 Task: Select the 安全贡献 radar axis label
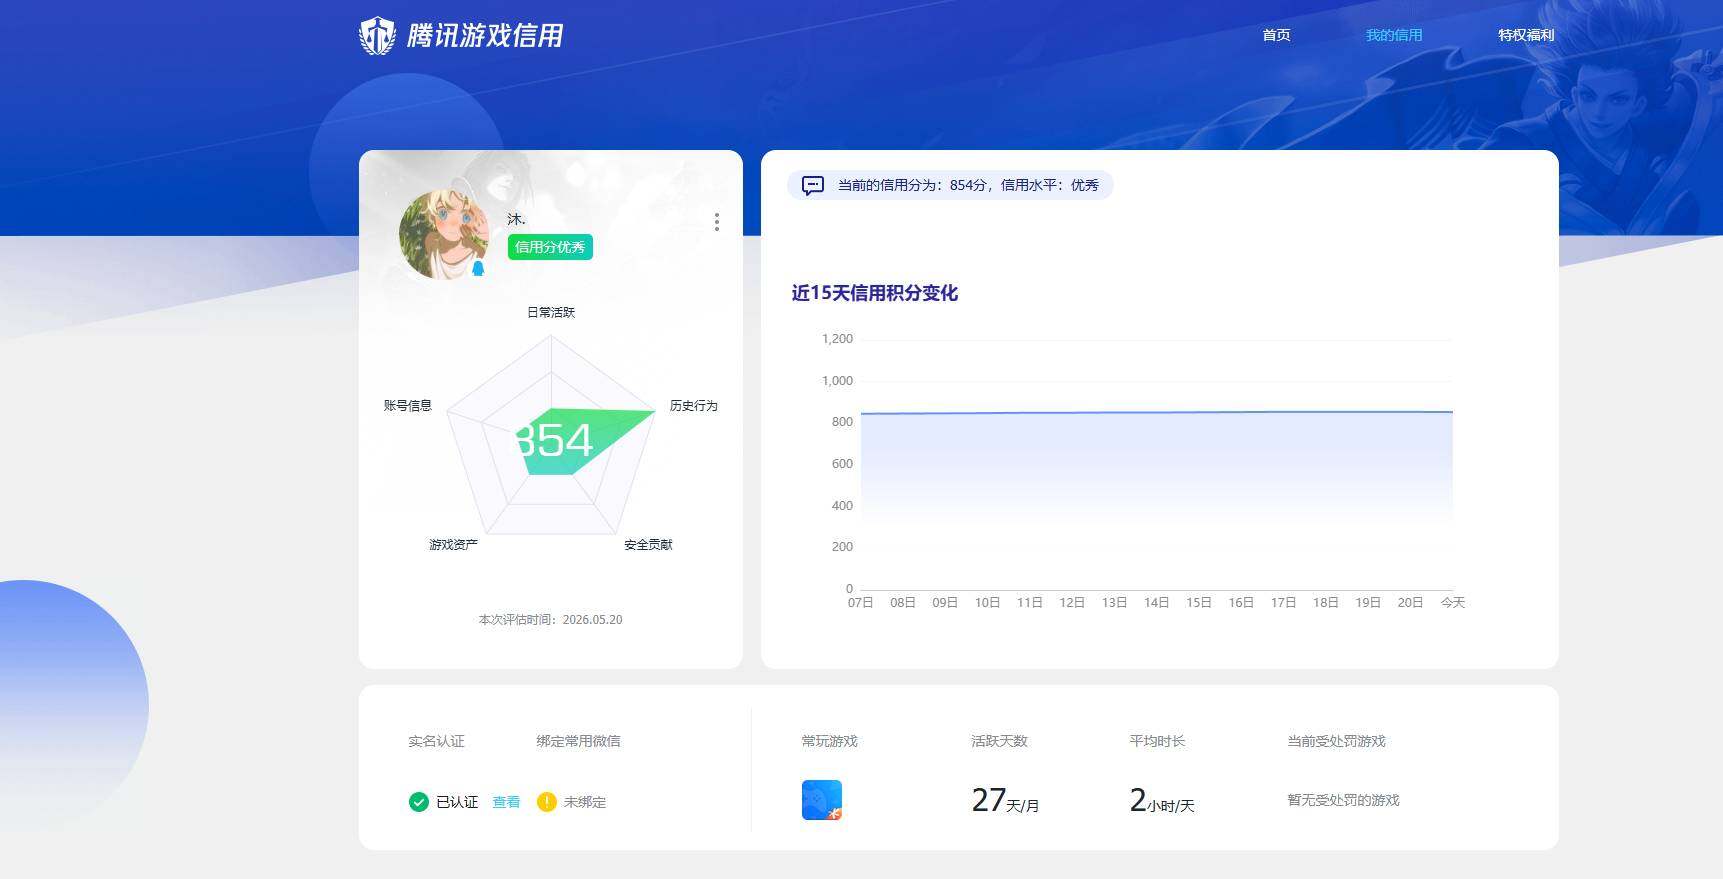click(x=648, y=544)
